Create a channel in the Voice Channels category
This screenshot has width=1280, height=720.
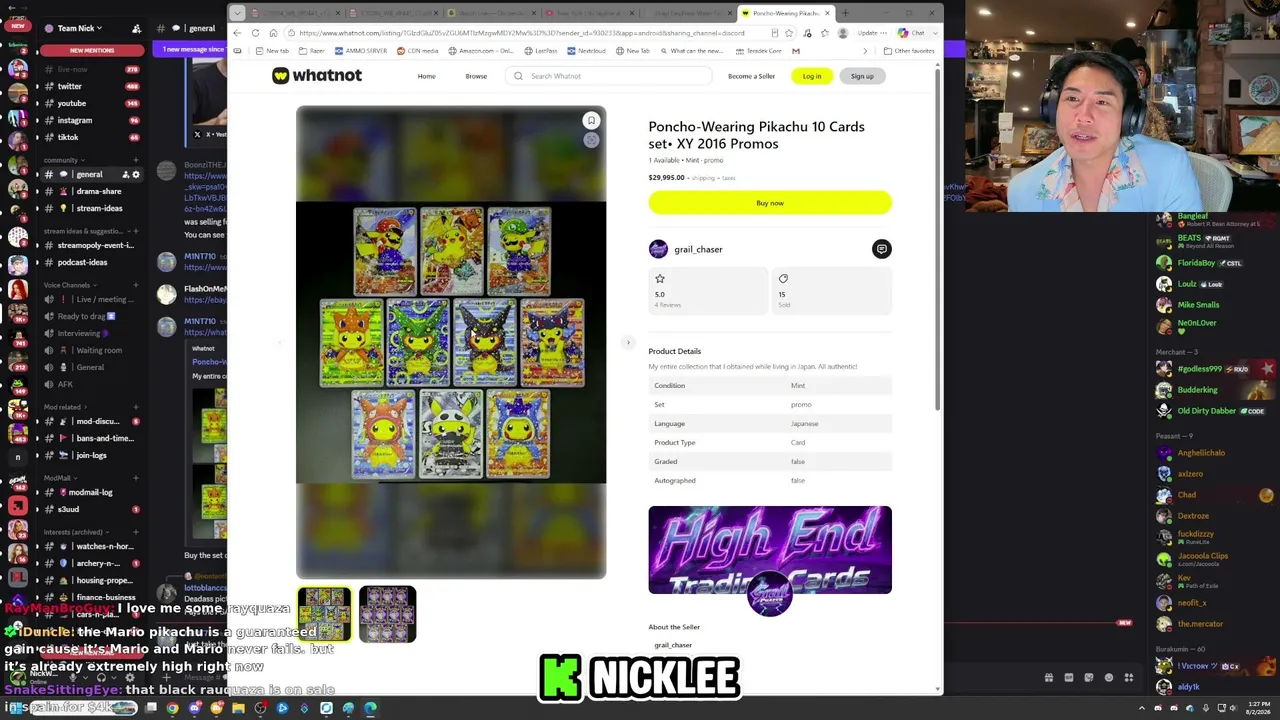pos(136,285)
